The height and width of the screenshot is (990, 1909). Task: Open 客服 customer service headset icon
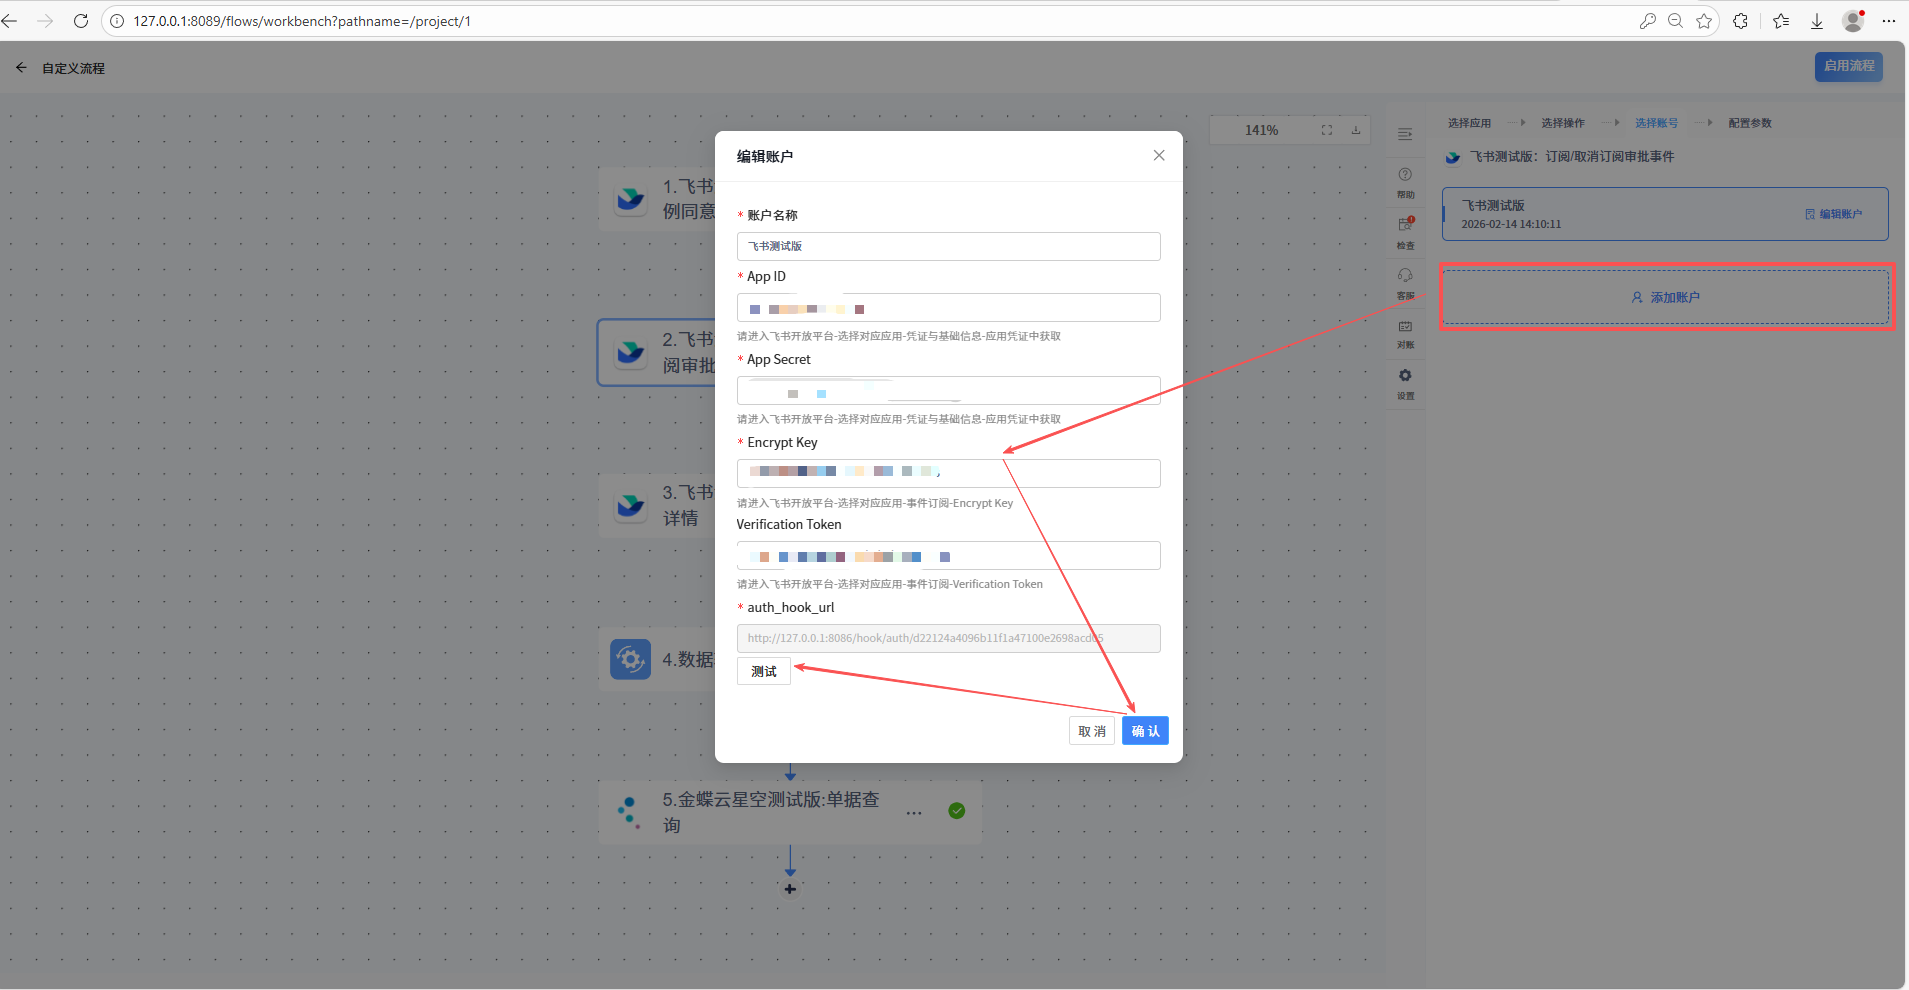pyautogui.click(x=1405, y=282)
